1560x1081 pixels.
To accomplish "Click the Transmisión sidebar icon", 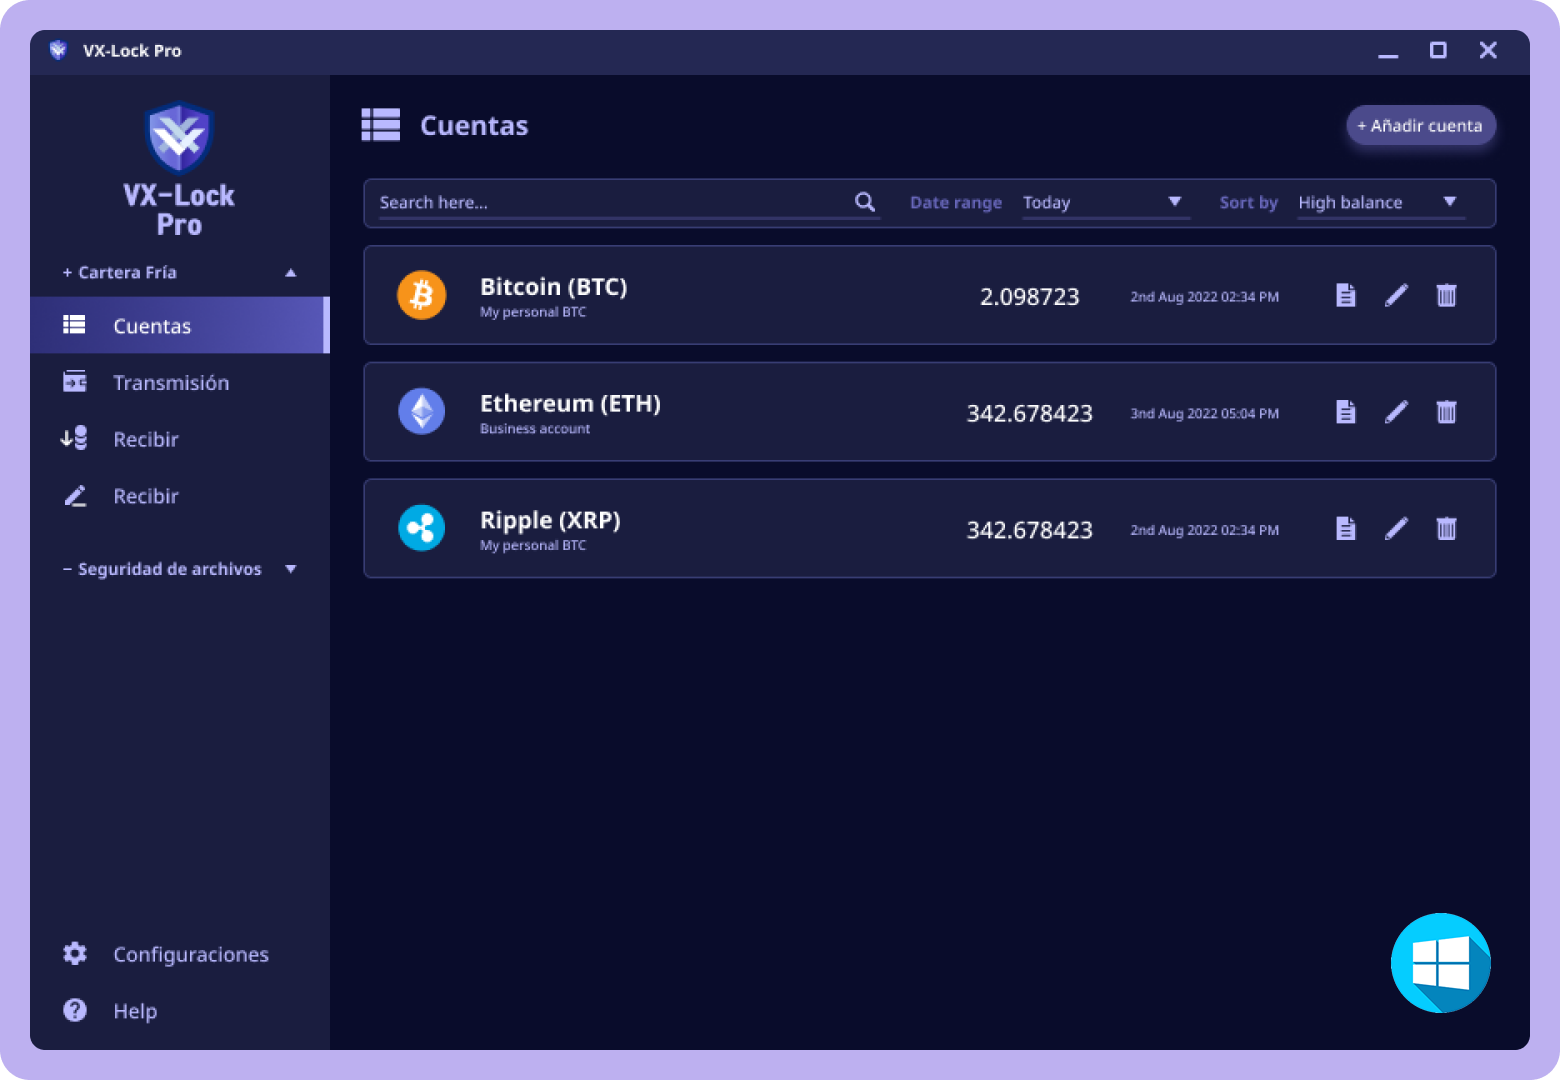I will (75, 382).
